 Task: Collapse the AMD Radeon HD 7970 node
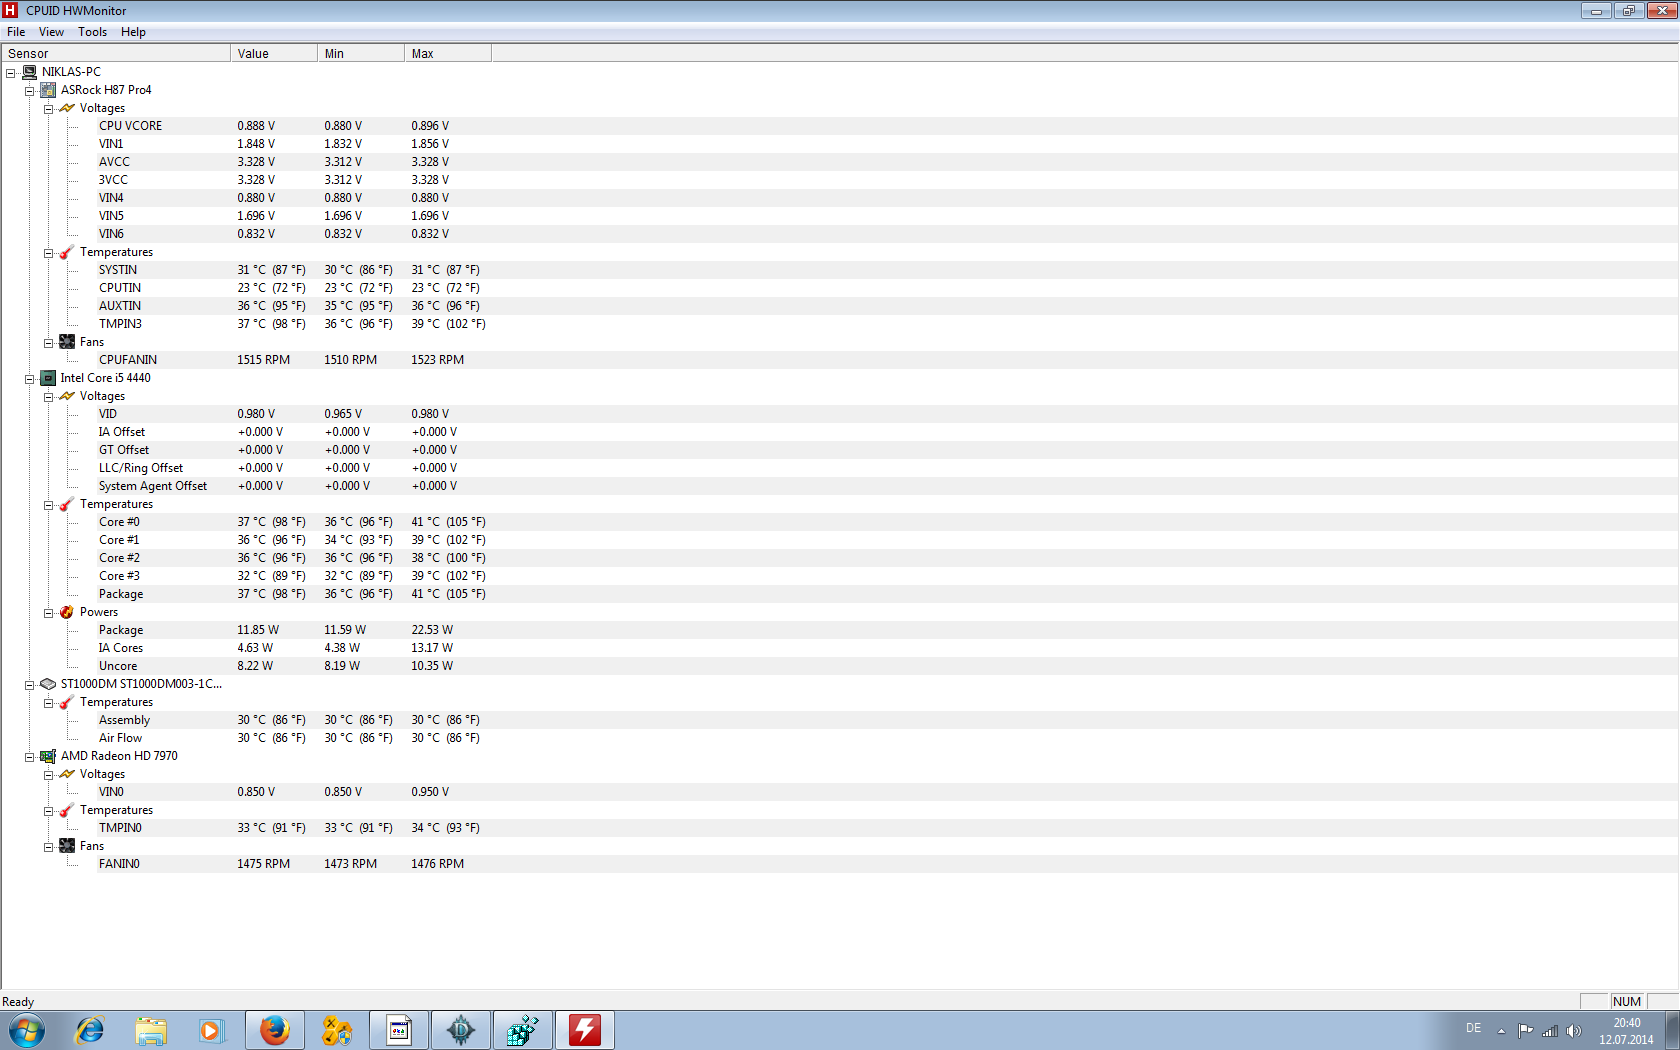coord(30,757)
